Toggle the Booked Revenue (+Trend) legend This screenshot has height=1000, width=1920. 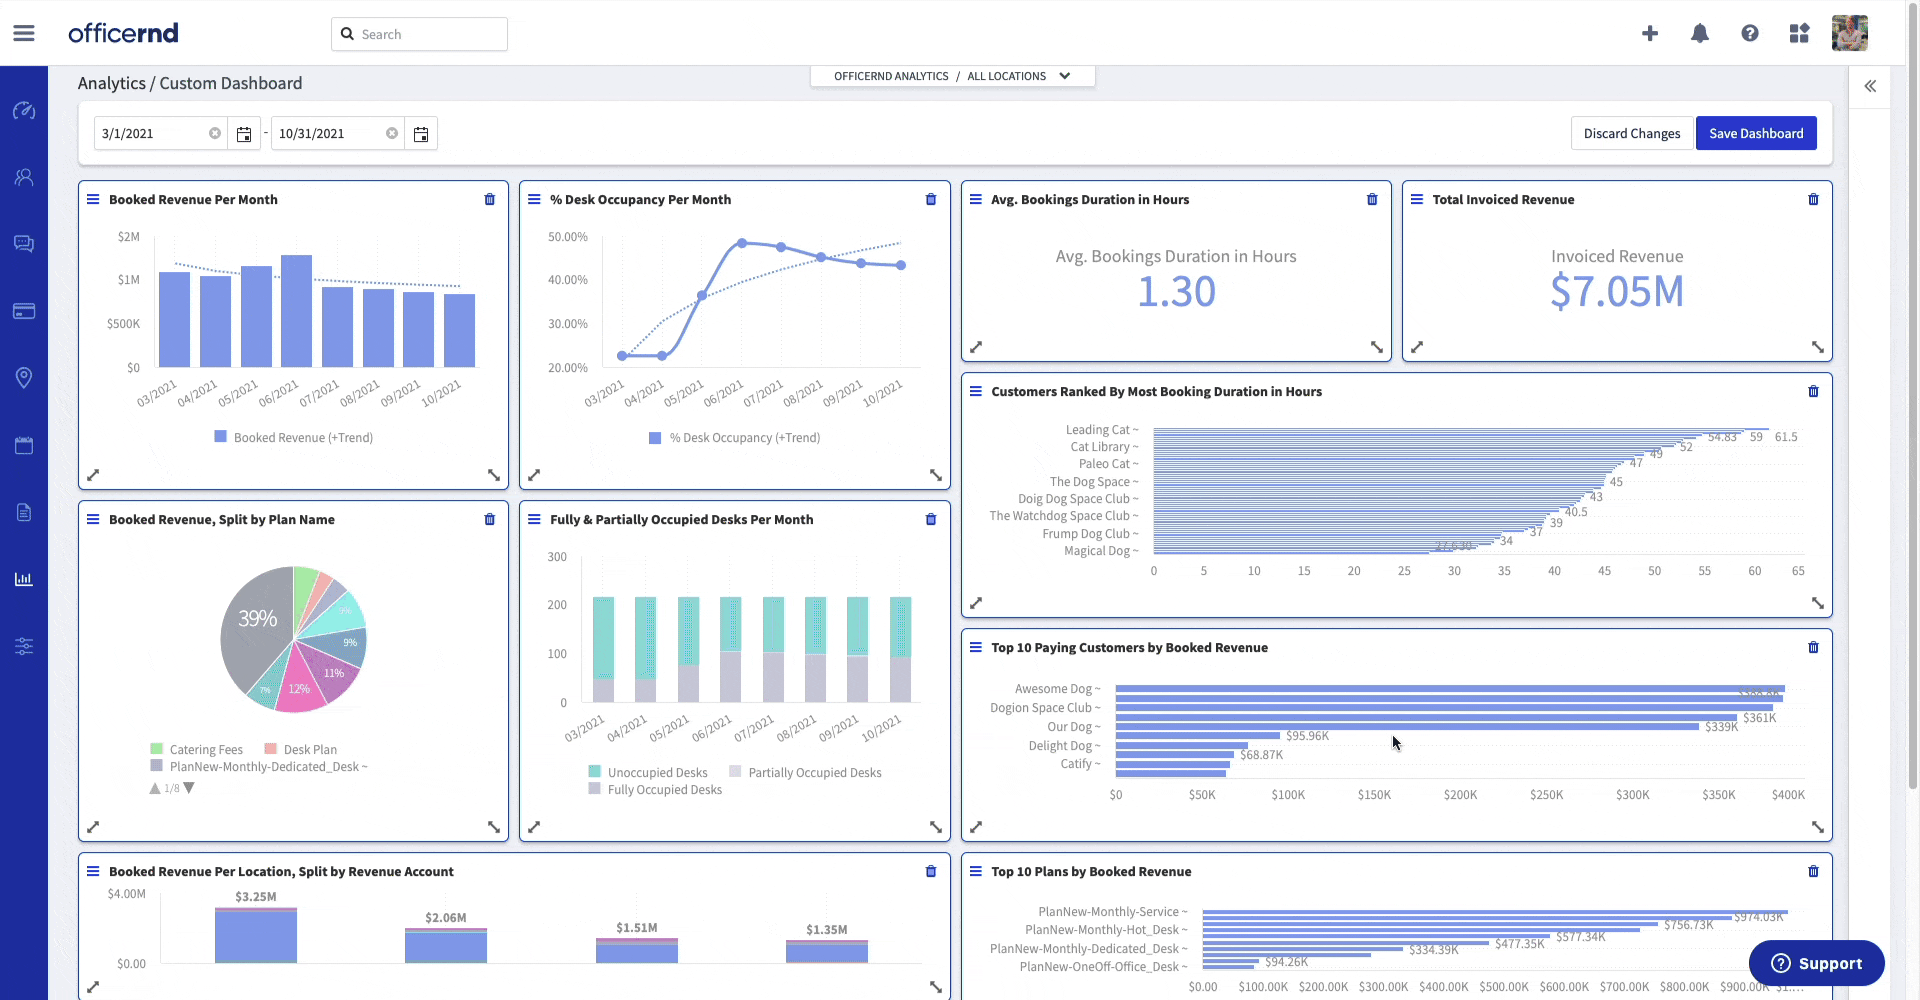pos(293,437)
